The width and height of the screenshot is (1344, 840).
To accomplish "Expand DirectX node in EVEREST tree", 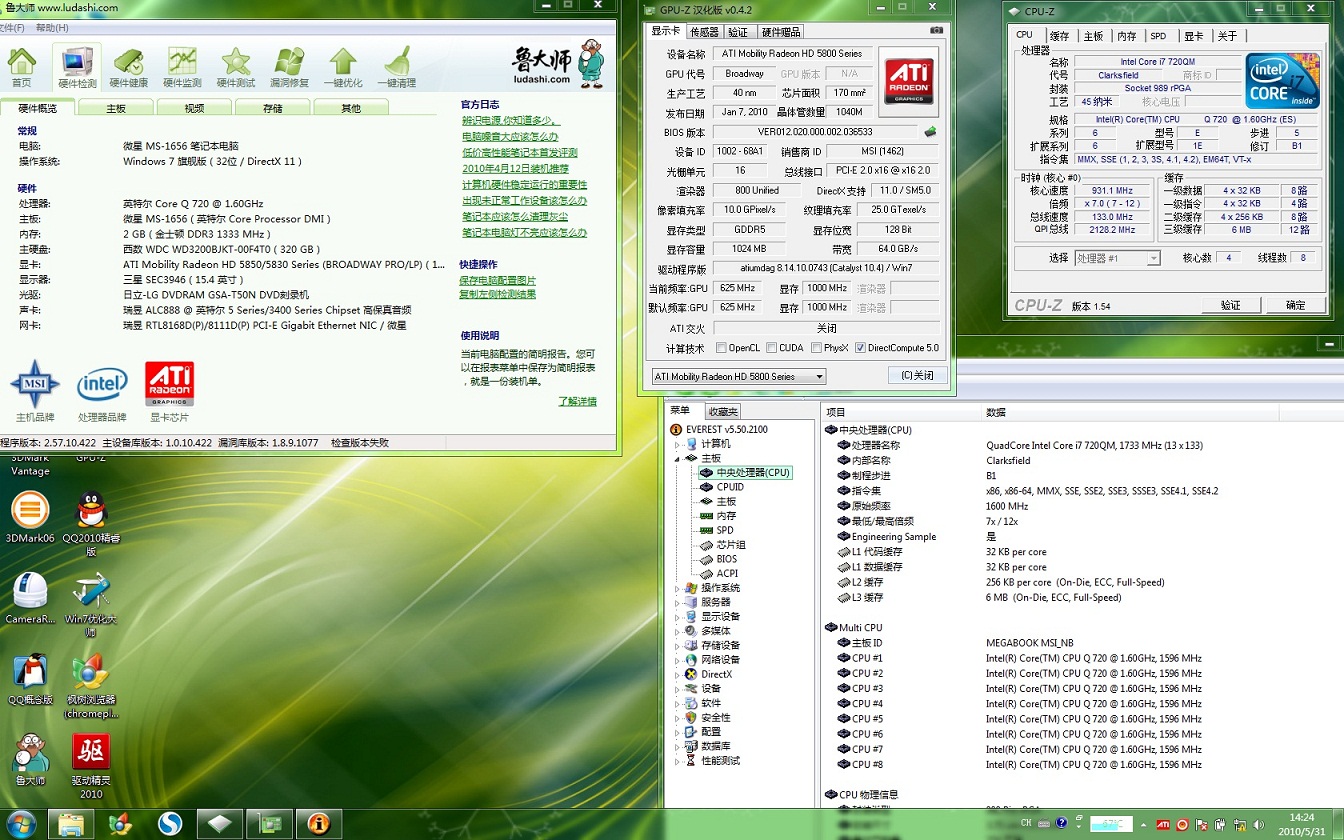I will coord(677,675).
